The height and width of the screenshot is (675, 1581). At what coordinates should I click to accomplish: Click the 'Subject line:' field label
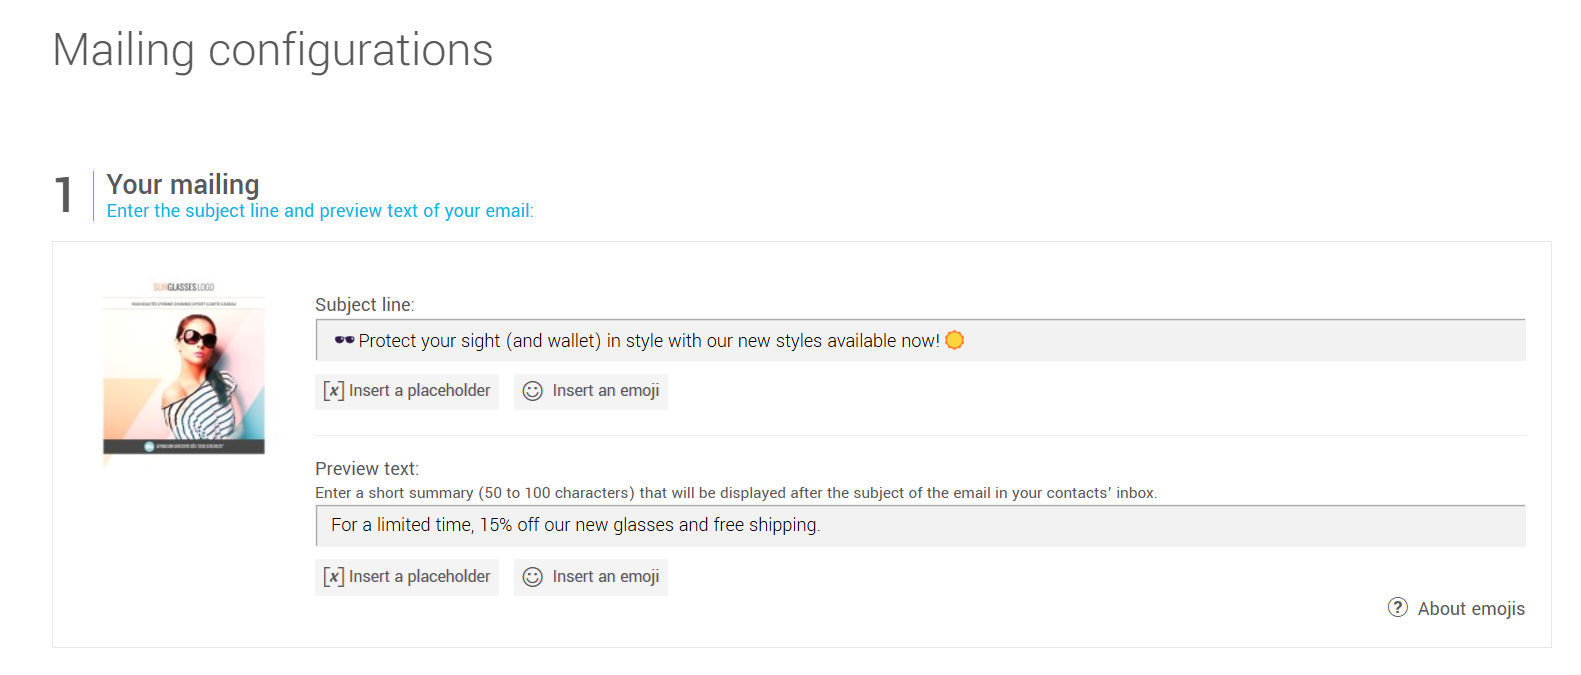click(364, 305)
